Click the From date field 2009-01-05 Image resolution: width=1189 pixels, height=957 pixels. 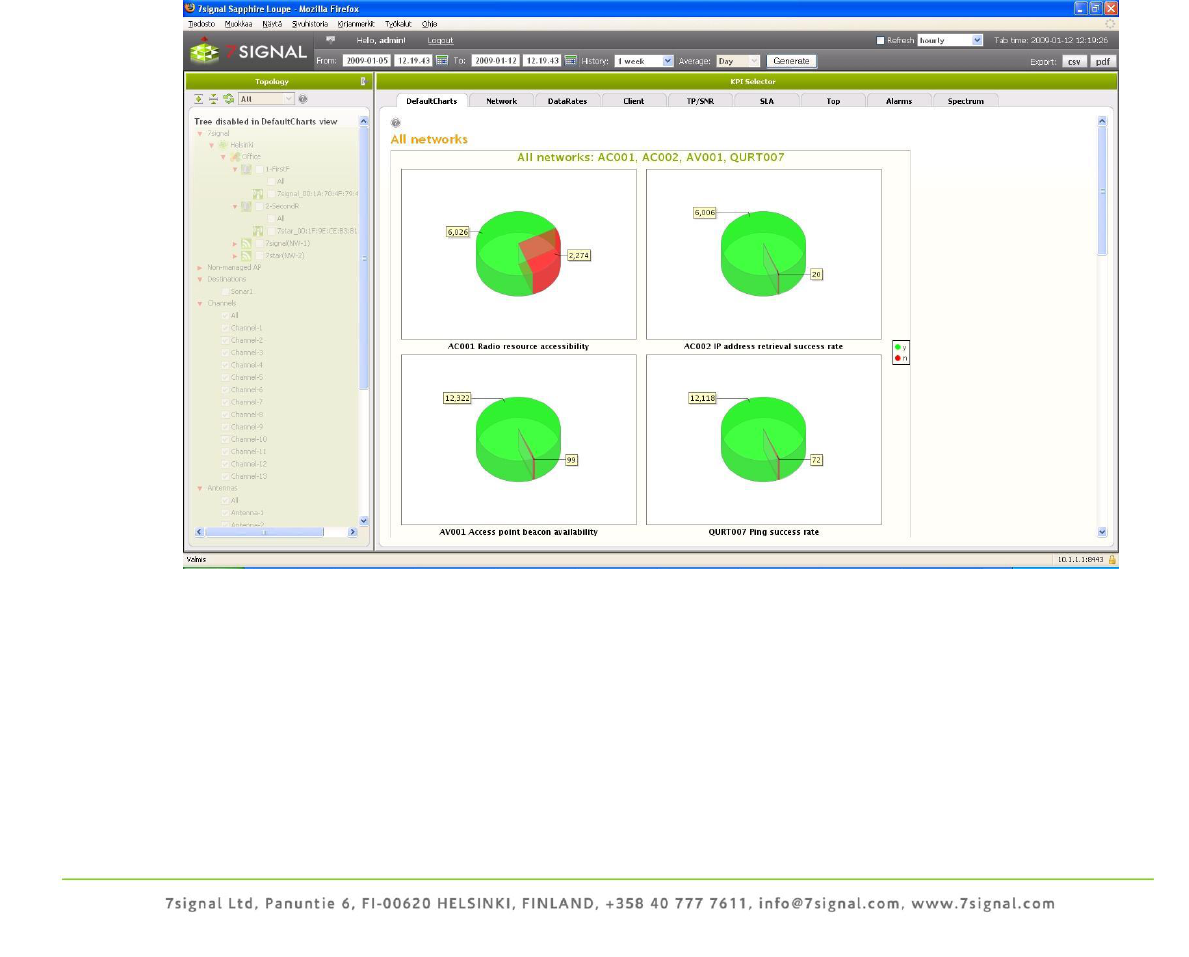367,61
